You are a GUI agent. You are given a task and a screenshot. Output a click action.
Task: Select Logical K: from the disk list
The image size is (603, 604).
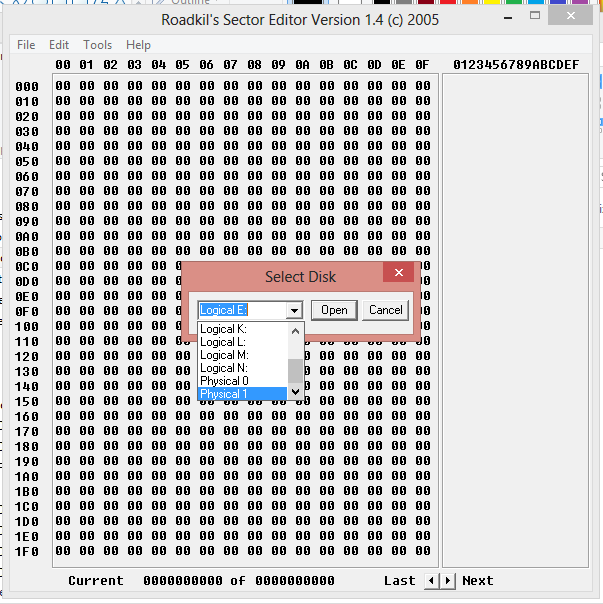coord(242,329)
